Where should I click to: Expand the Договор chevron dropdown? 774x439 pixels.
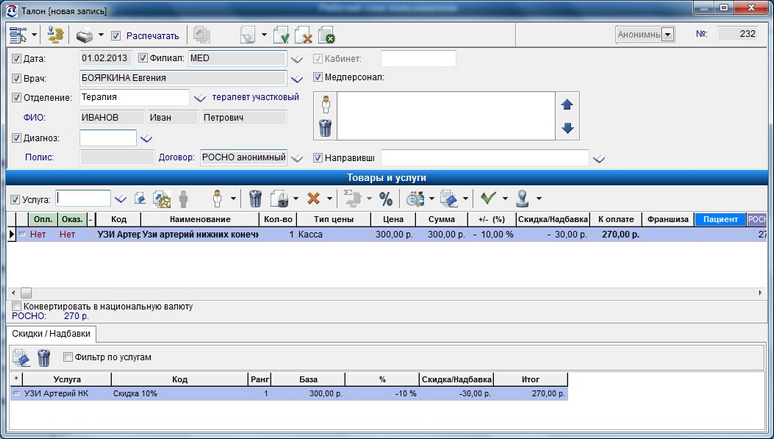click(297, 159)
